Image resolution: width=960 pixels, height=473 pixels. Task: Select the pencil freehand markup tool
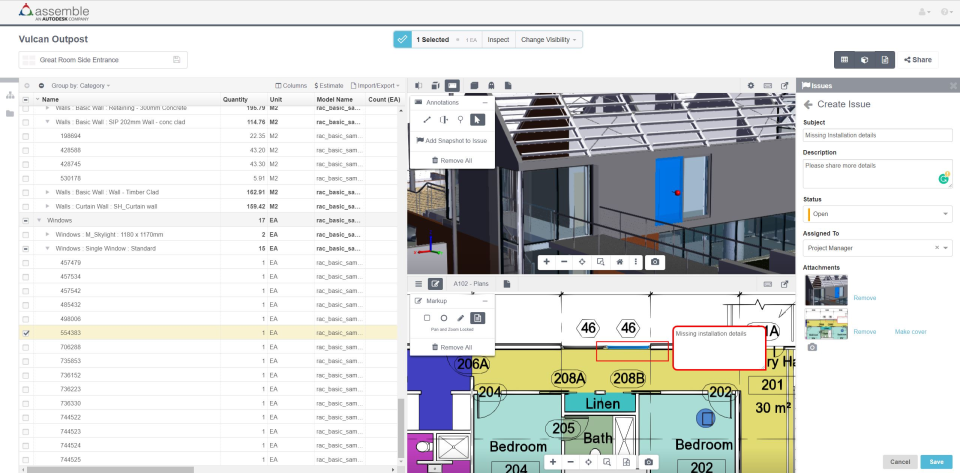click(461, 318)
